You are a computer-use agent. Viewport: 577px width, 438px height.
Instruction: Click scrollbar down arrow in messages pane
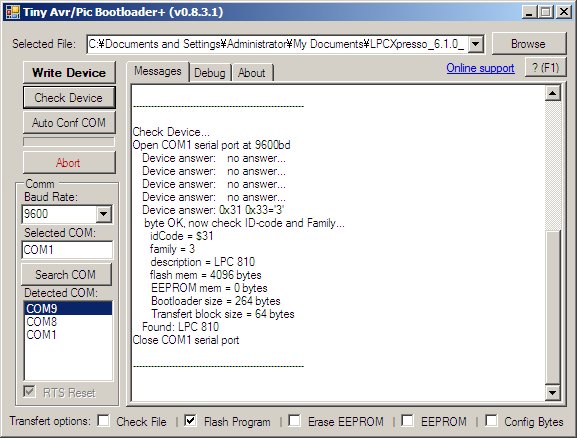pos(552,393)
